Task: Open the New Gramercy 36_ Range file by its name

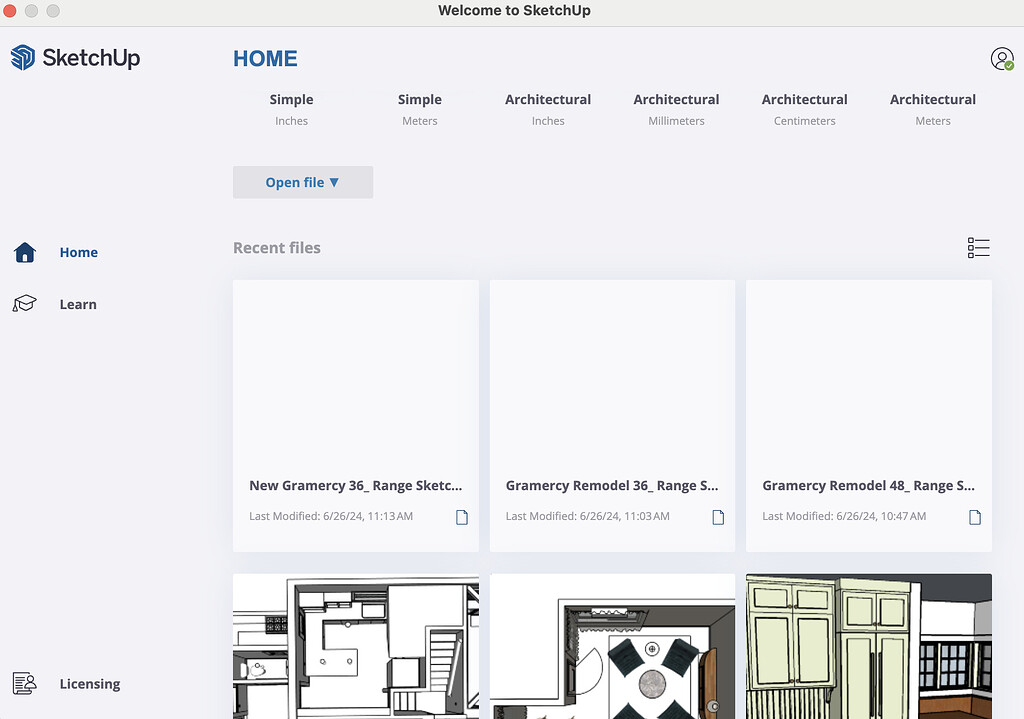Action: [355, 485]
